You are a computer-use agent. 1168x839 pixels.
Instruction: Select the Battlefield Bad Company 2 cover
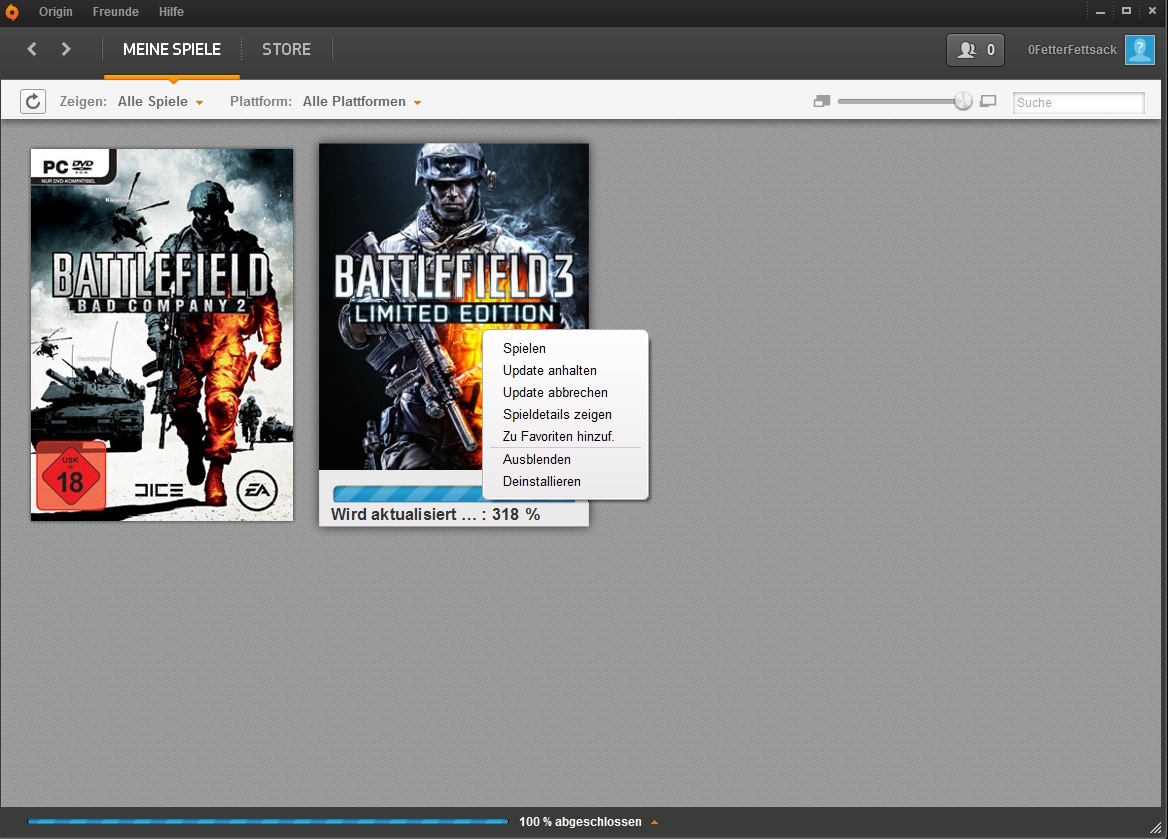(x=162, y=335)
